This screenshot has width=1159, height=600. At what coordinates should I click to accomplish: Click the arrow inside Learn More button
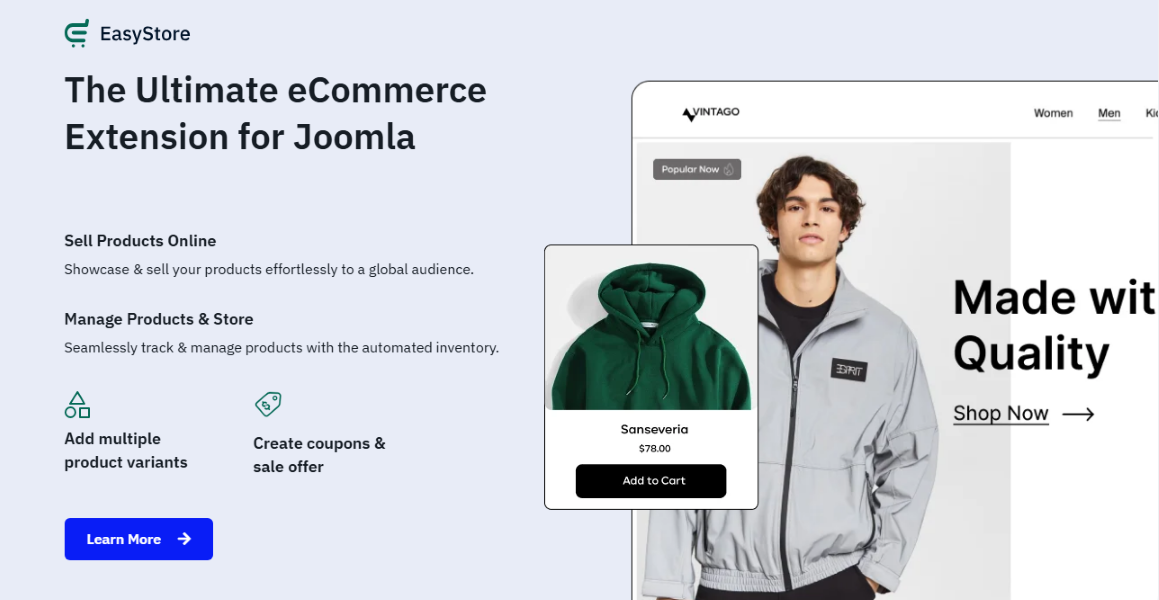tap(184, 539)
